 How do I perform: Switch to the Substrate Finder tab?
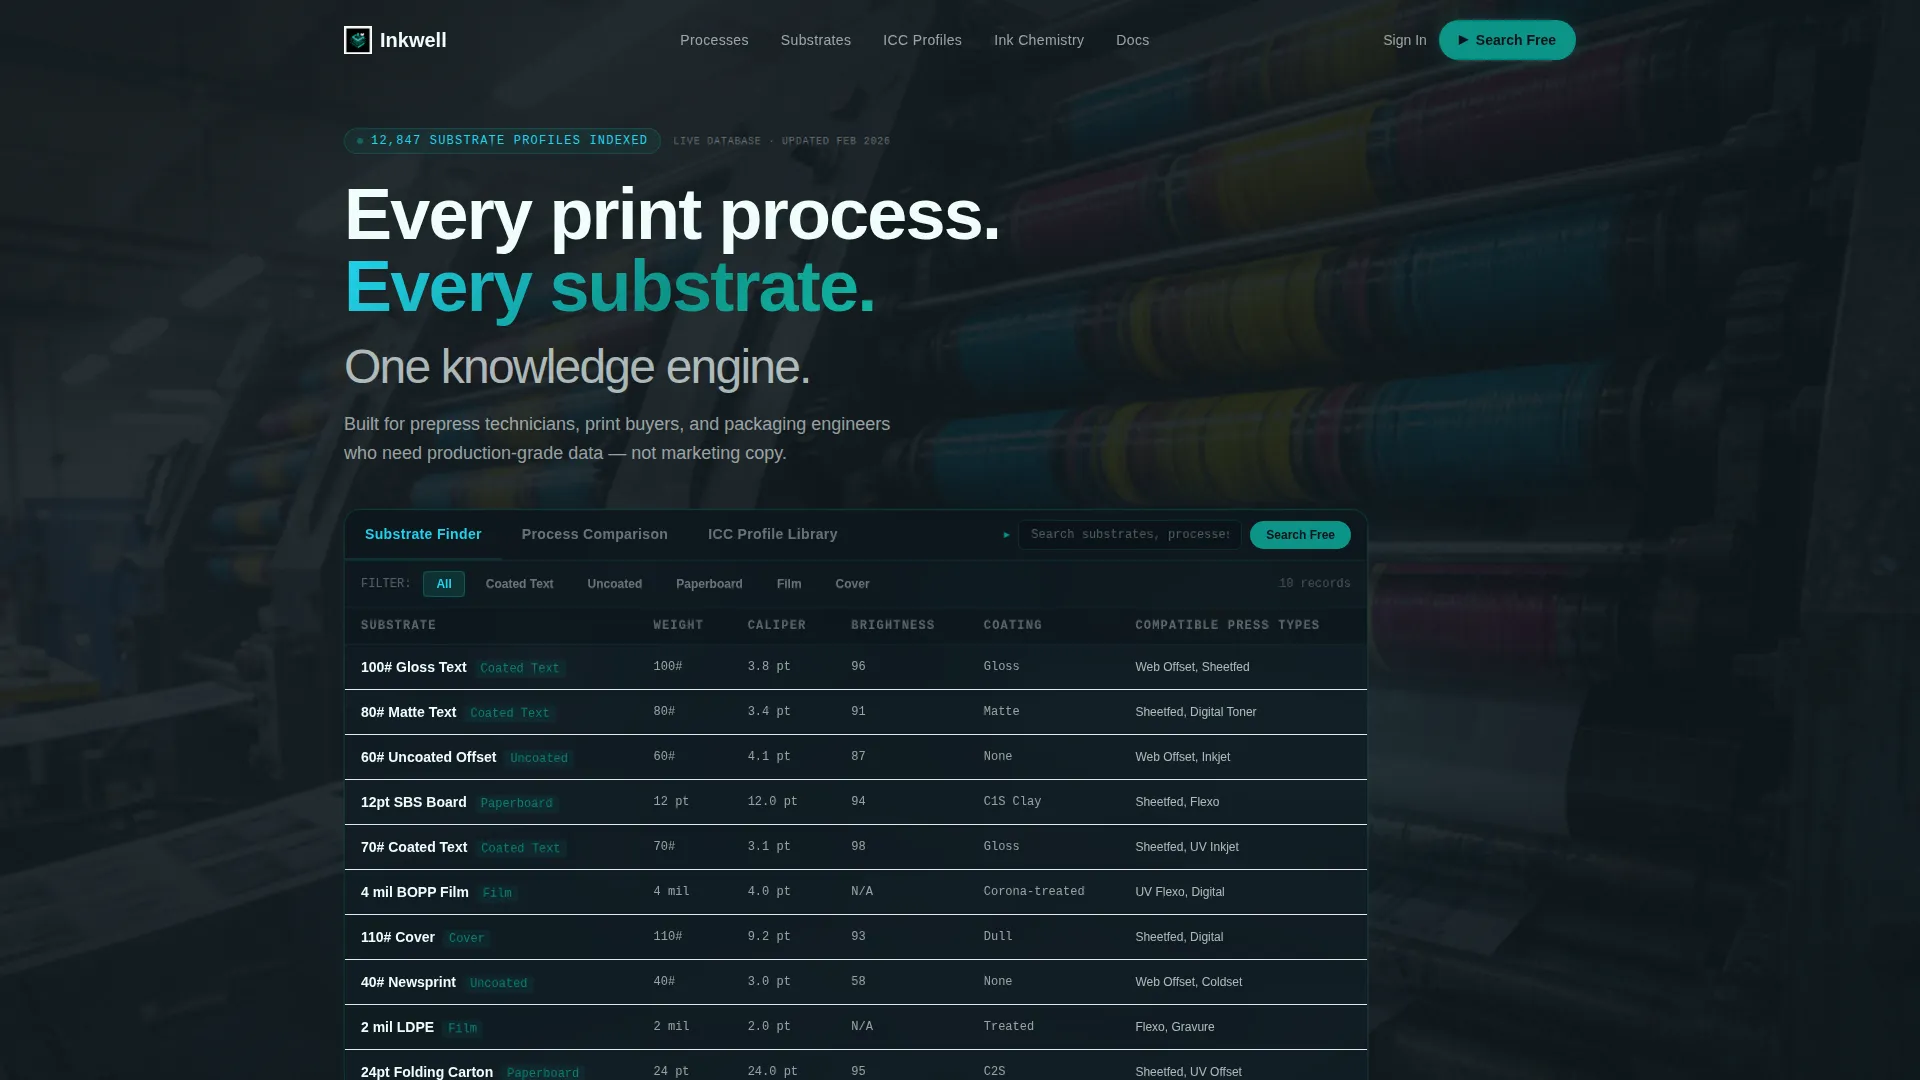pos(423,534)
